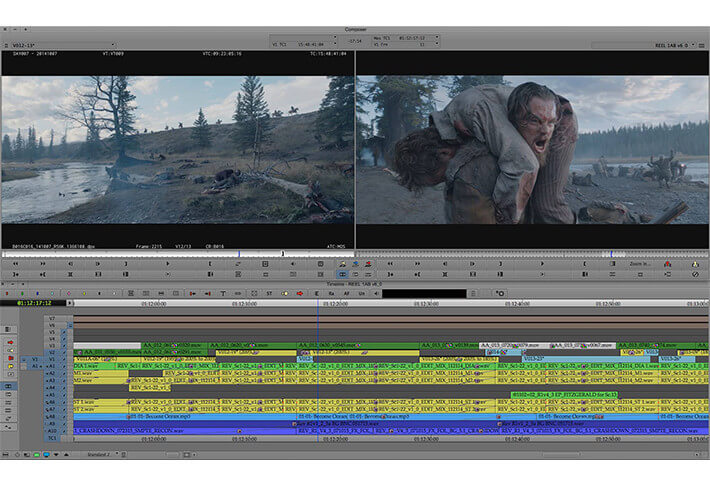Enable yellow Extract/Splice-In segment tool
This screenshot has height=486, width=710.
click(10, 350)
